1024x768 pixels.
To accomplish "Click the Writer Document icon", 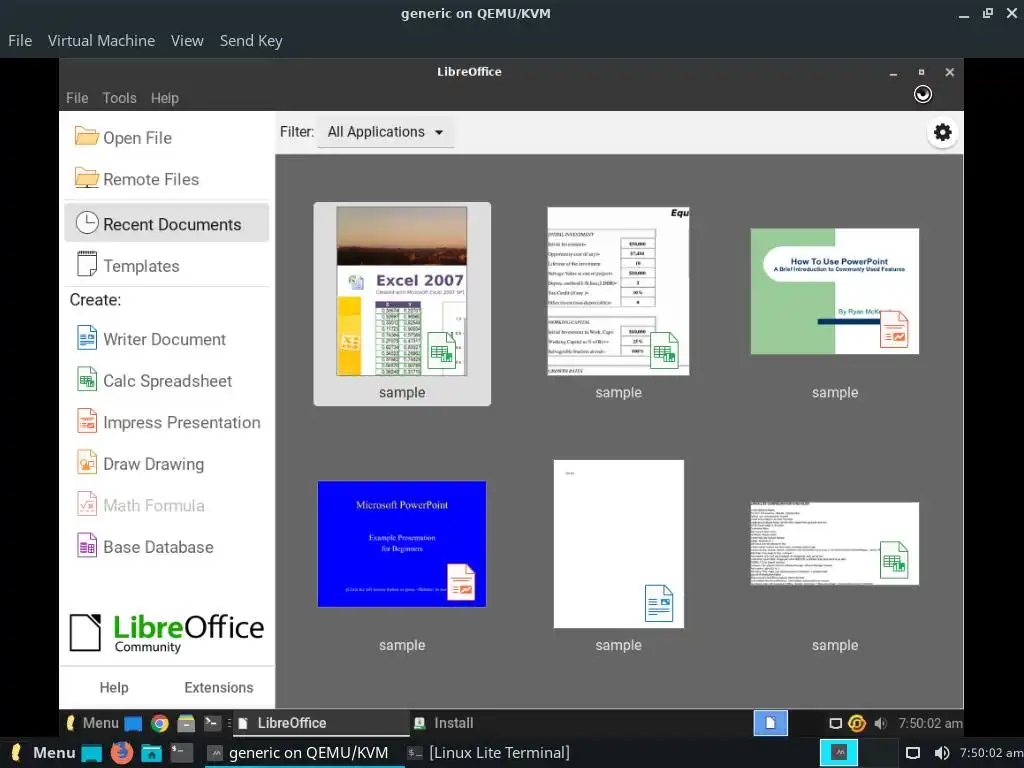I will click(86, 338).
